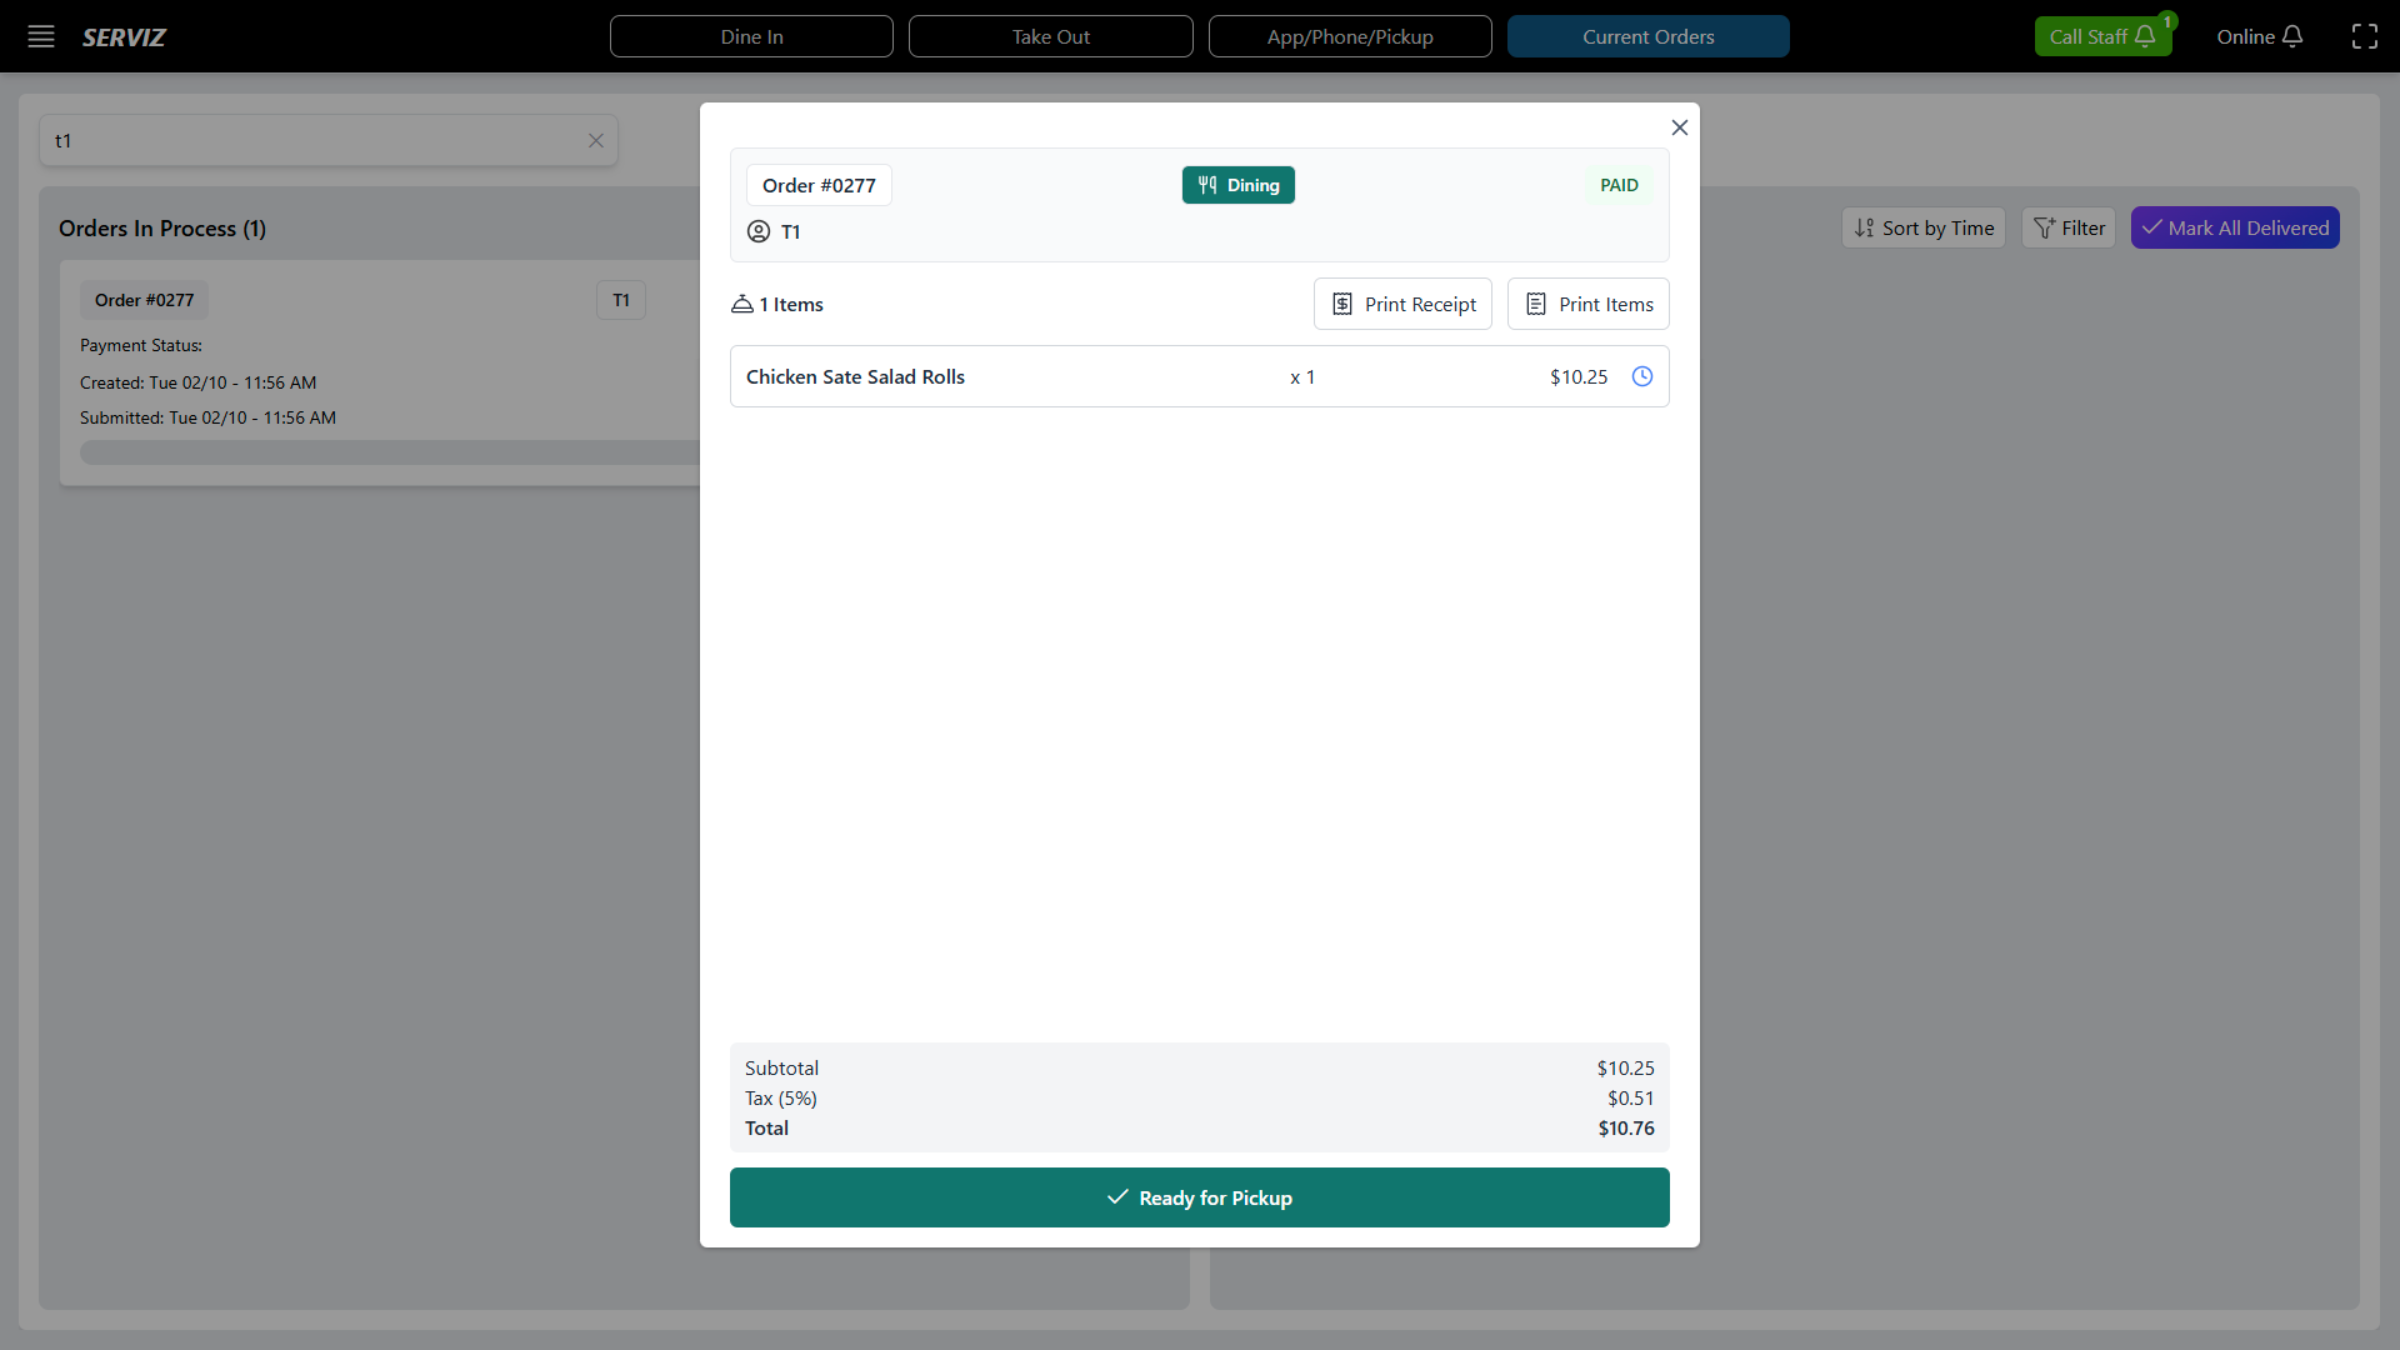Clear the t1 search with the X icon
2400x1350 pixels.
(x=596, y=140)
